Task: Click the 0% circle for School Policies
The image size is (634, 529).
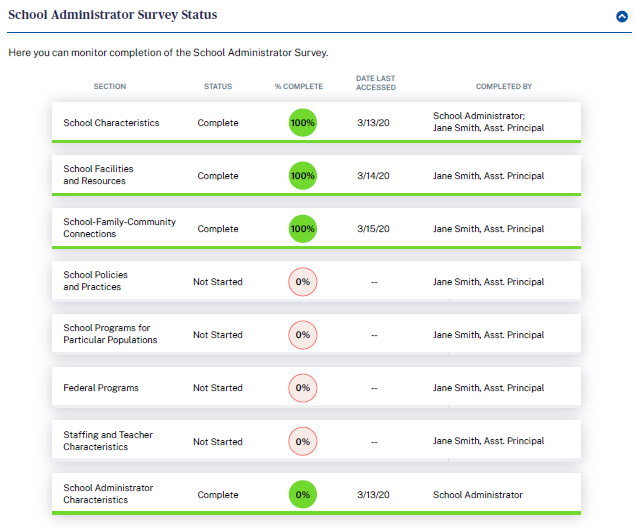Action: pos(302,282)
